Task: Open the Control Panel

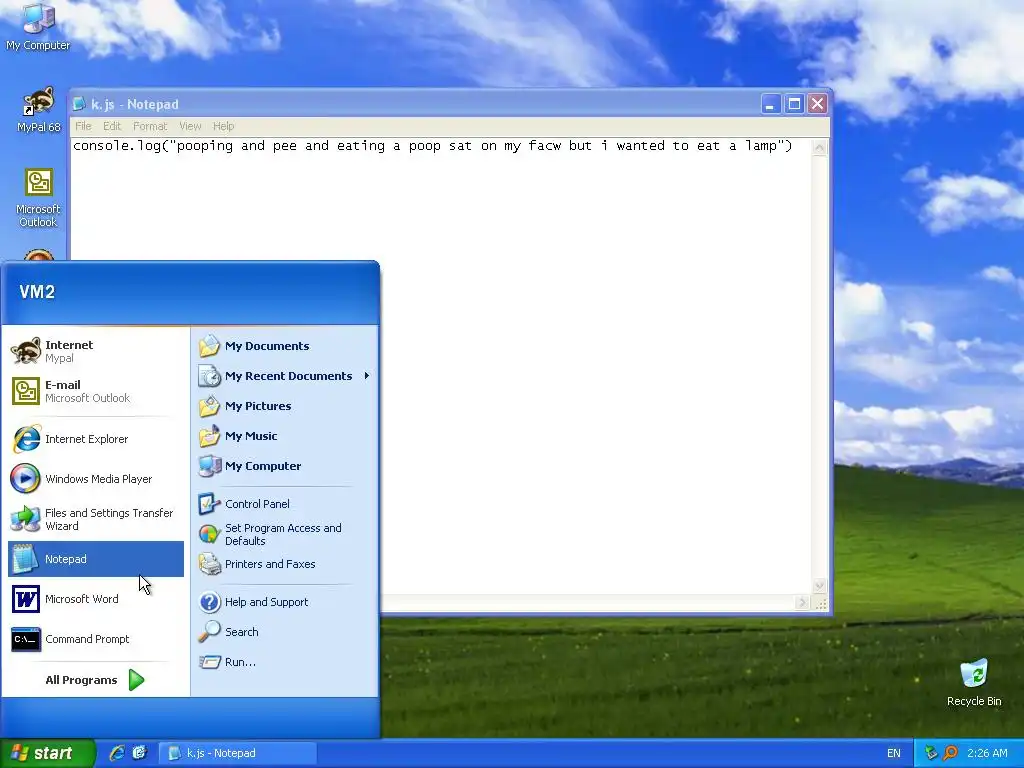Action: click(x=285, y=504)
